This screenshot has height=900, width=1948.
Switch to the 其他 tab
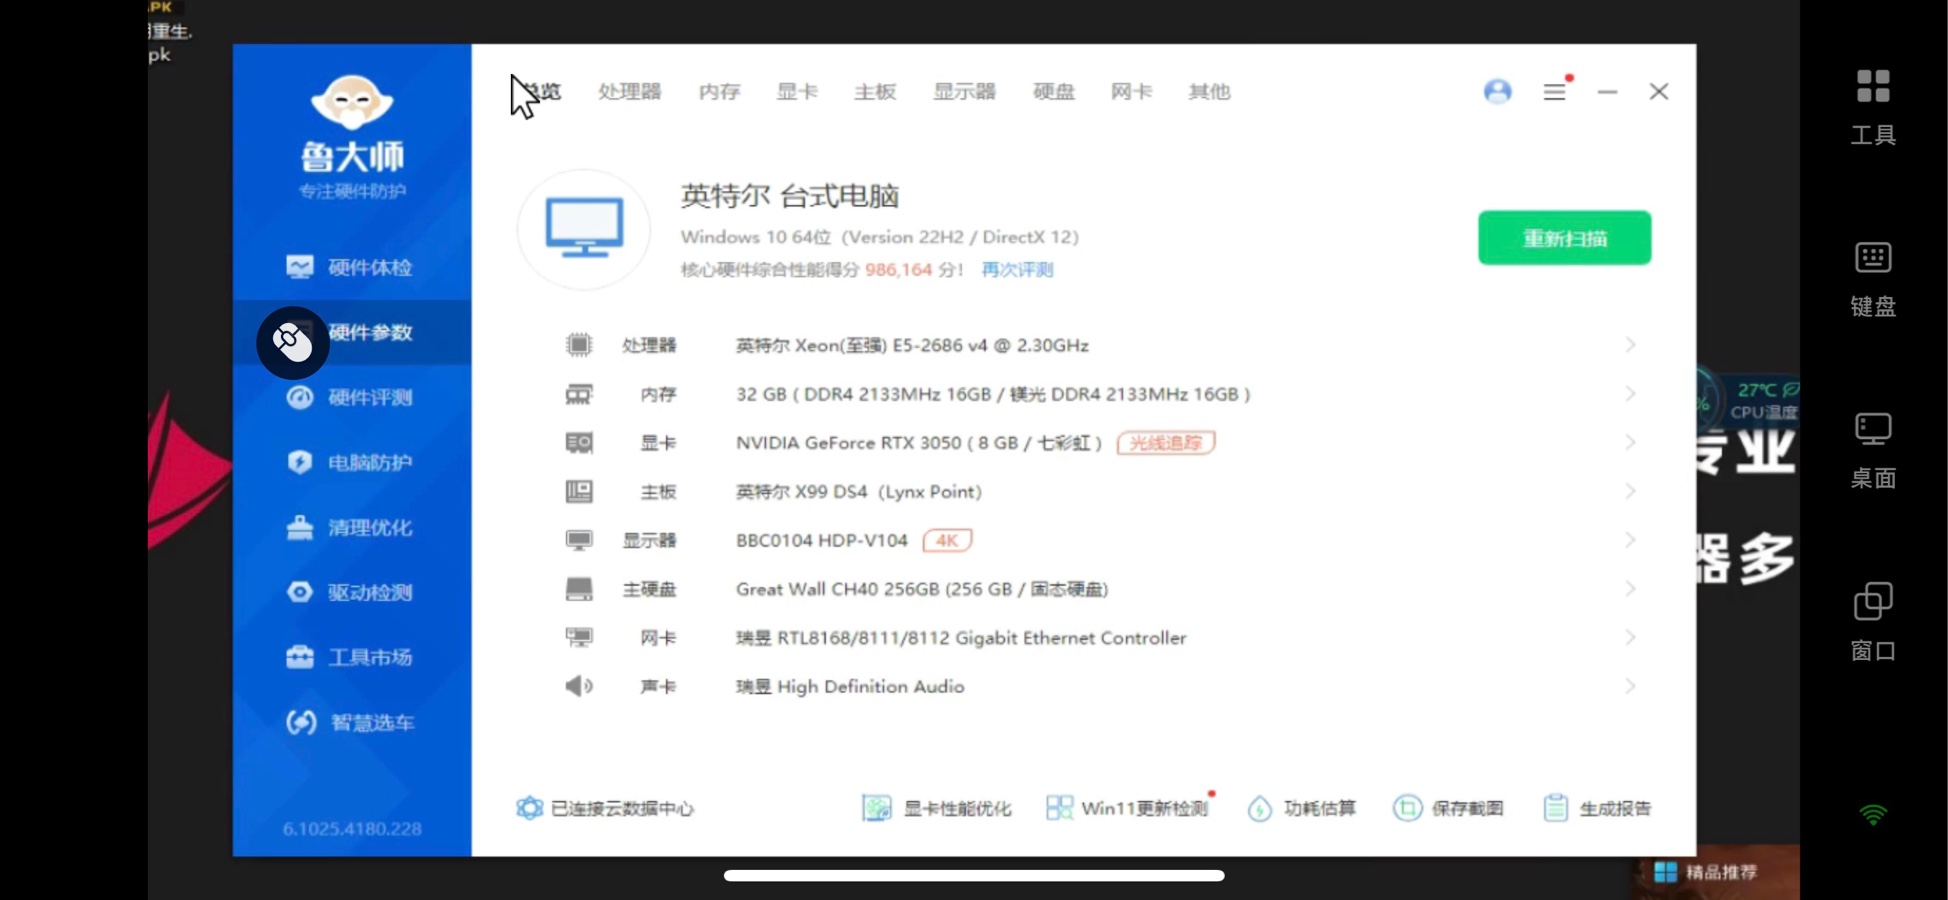point(1209,92)
